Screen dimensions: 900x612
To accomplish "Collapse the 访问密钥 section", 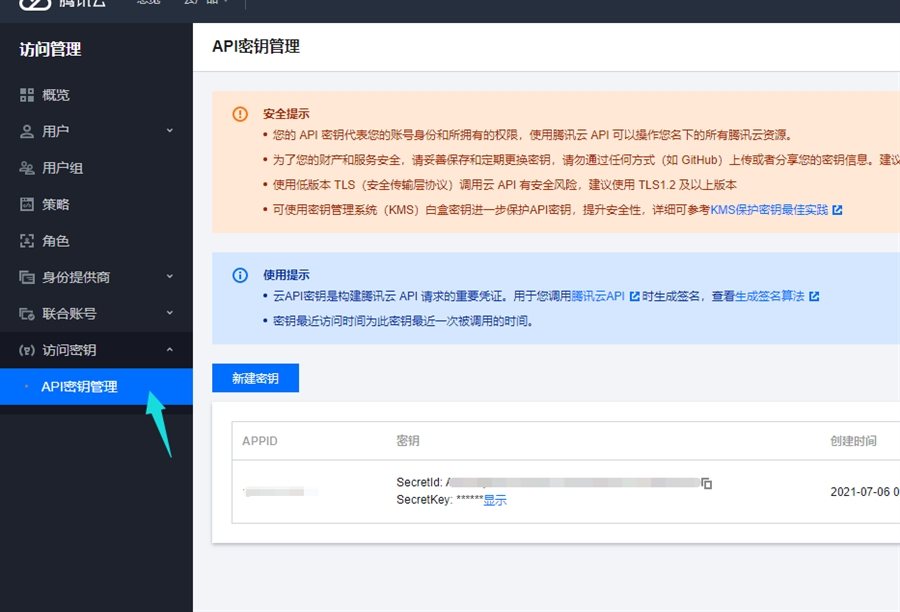I will 169,350.
